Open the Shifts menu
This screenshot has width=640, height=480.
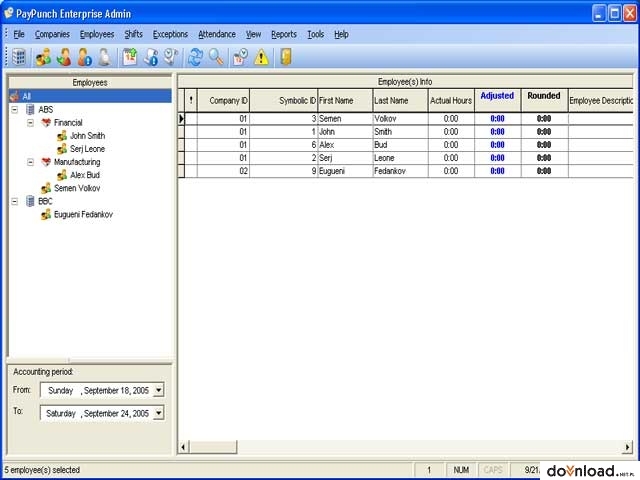click(133, 34)
